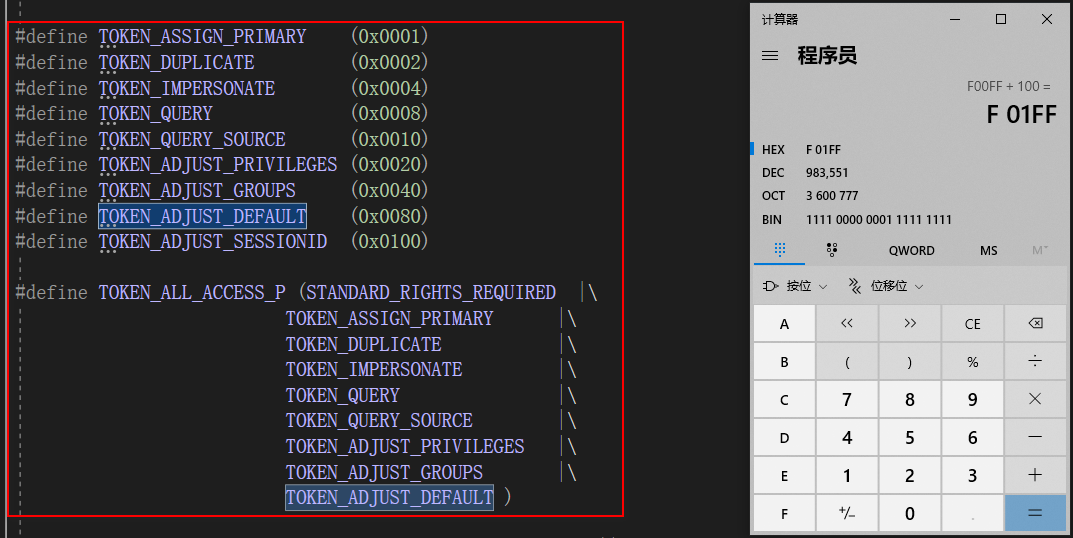This screenshot has height=538, width=1073.
Task: Click hex digit D key
Action: (784, 437)
